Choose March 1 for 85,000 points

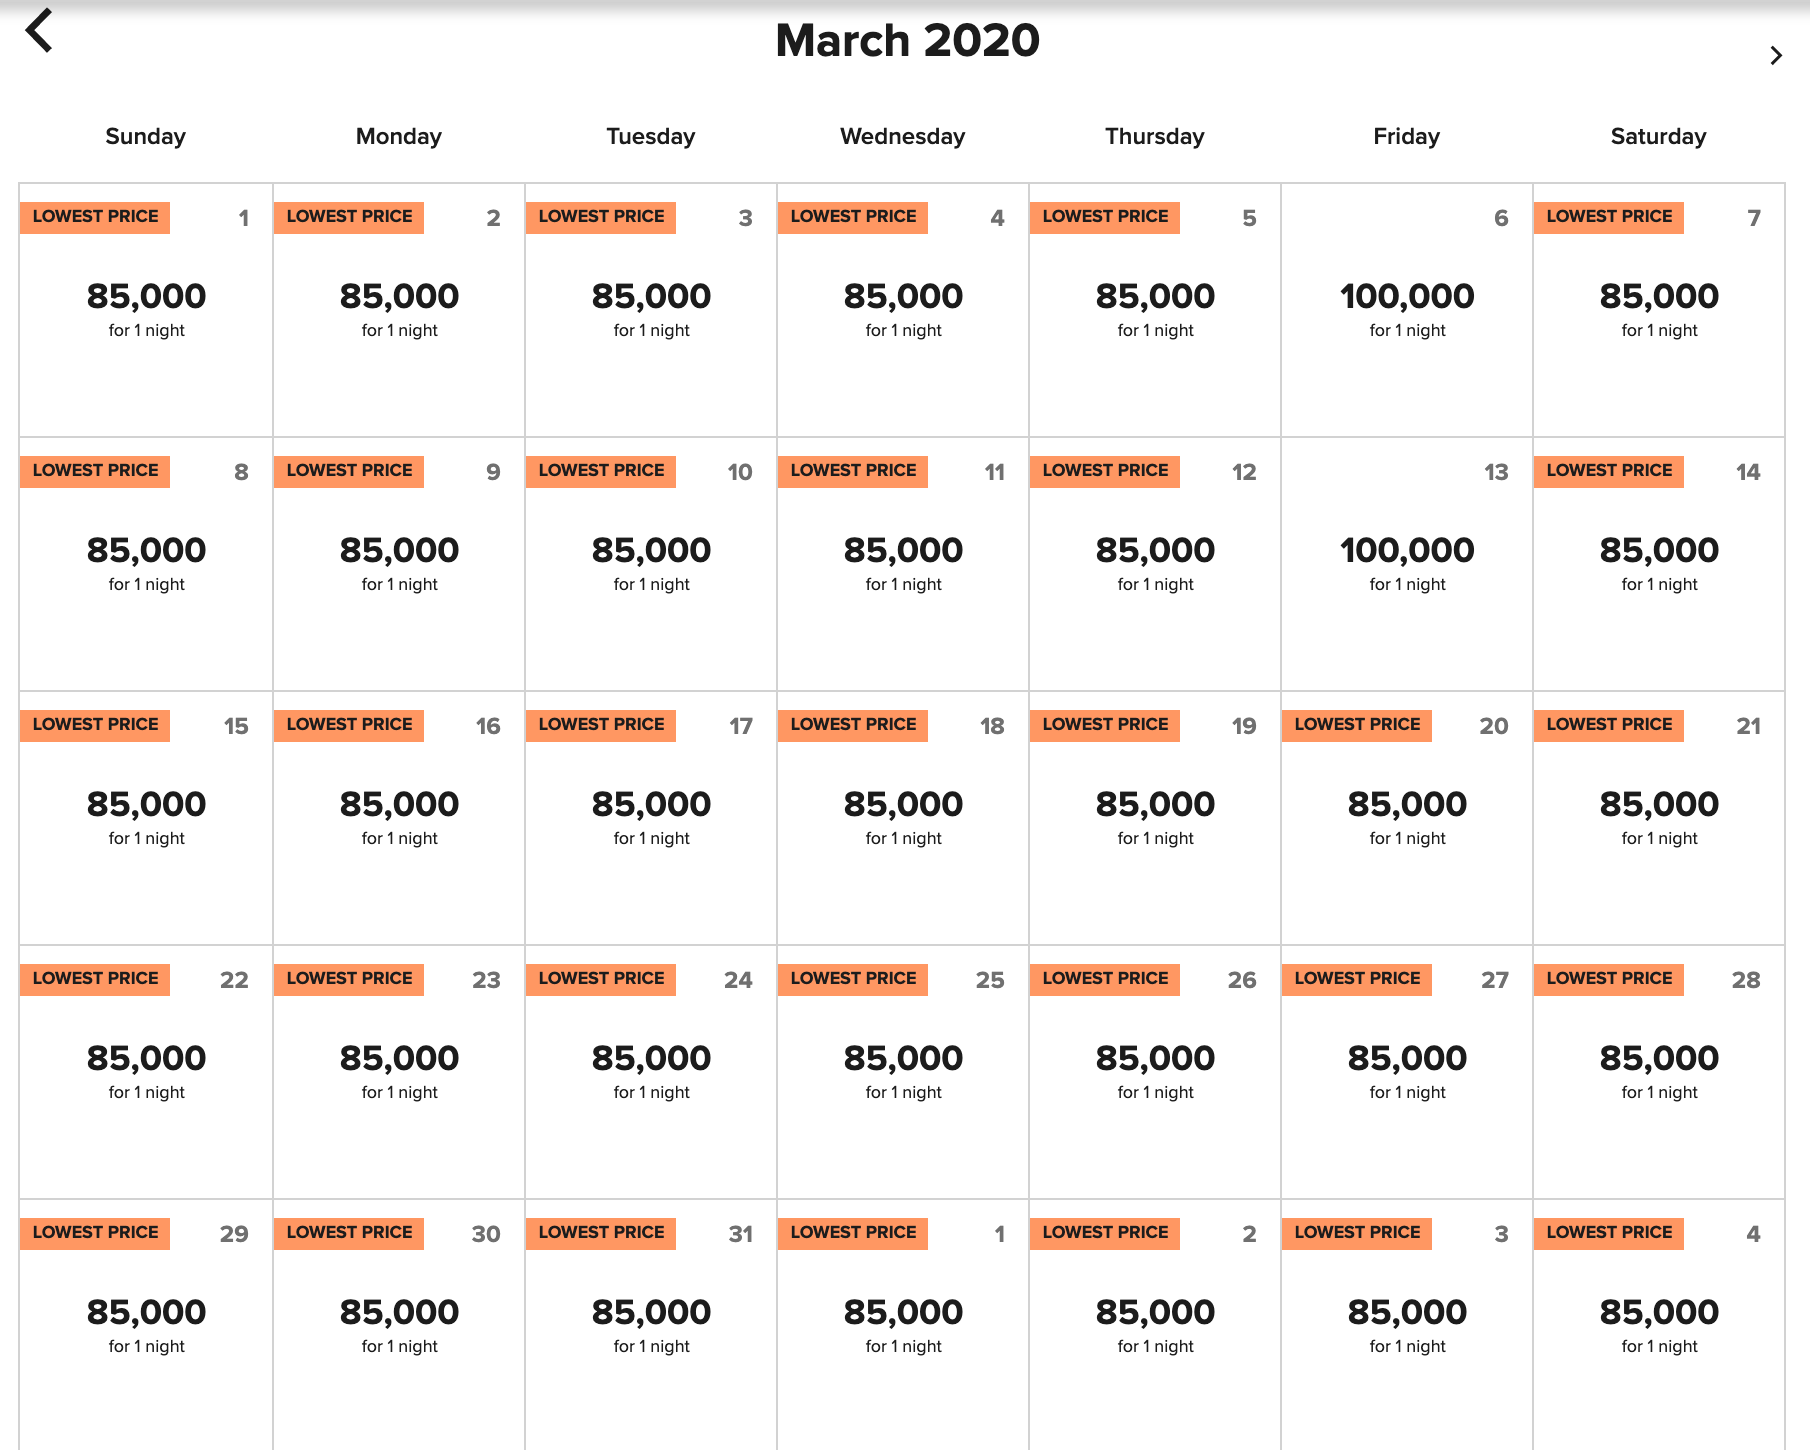coord(146,309)
